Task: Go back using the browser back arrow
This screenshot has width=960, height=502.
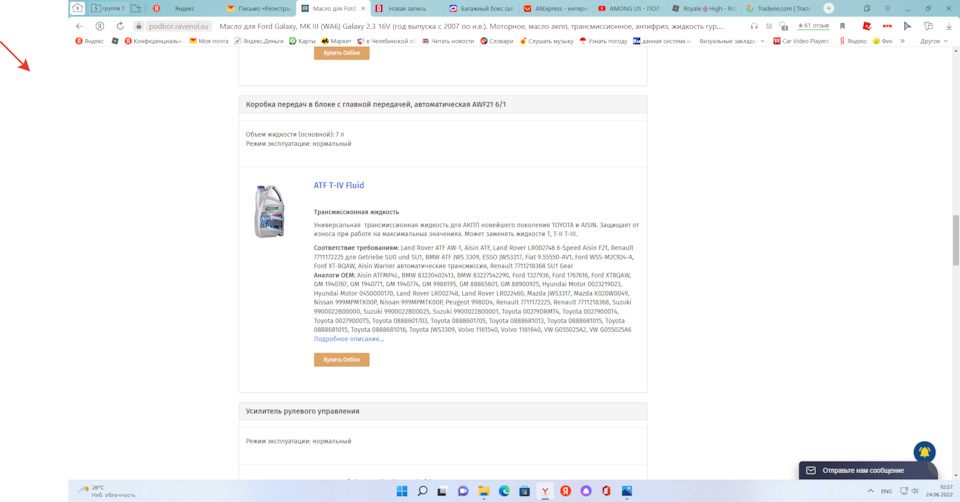Action: click(x=79, y=26)
